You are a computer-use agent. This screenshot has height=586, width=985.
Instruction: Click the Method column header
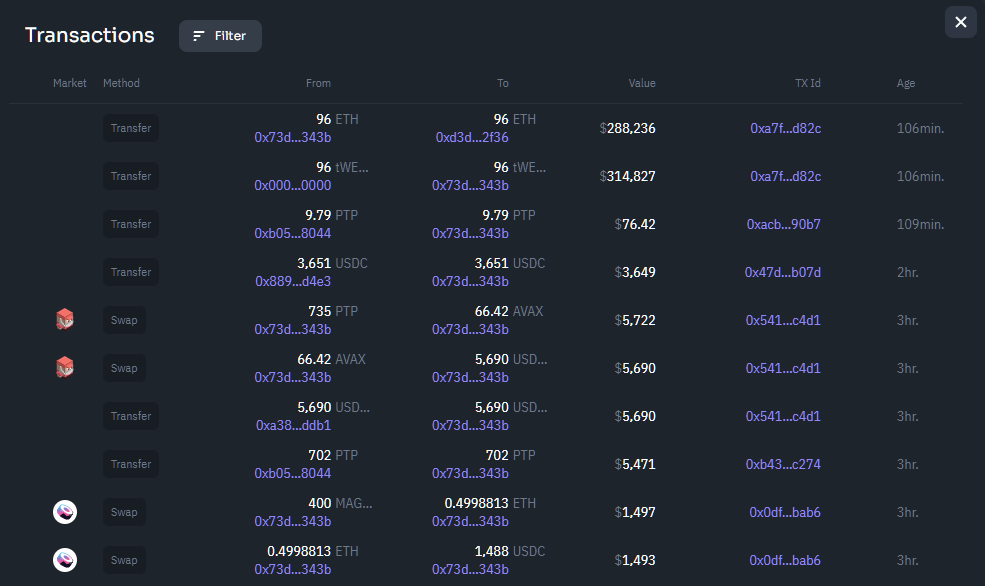pyautogui.click(x=121, y=83)
